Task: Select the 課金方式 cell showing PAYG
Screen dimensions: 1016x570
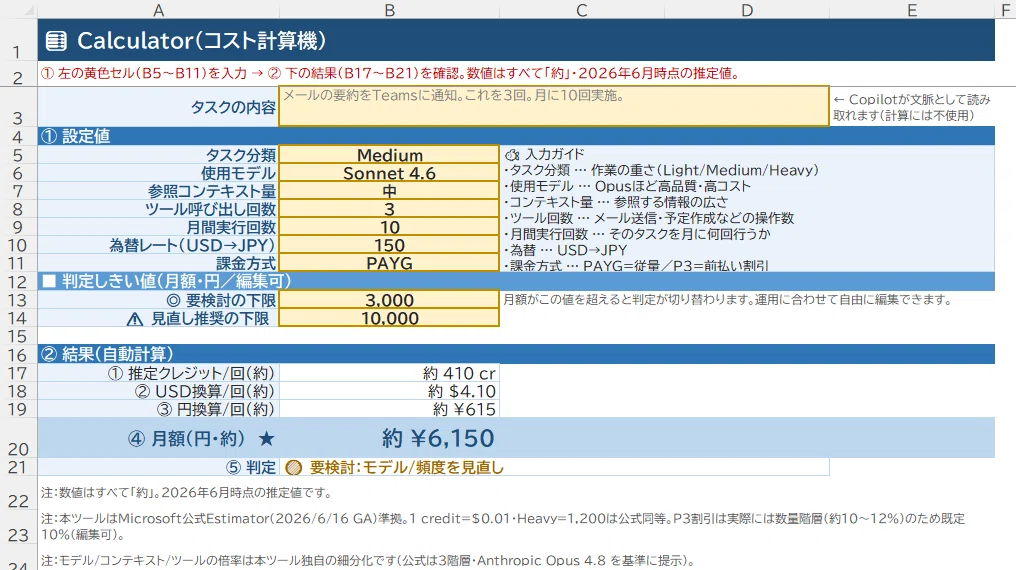Action: click(x=389, y=263)
